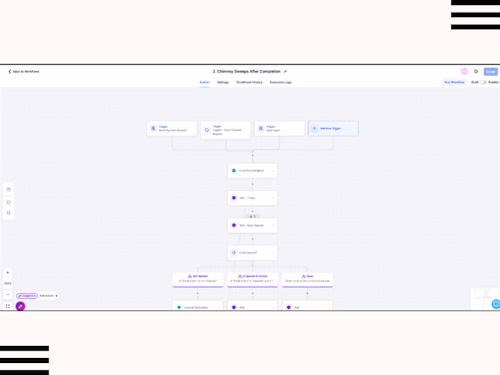Open options menu on Wait Email Opened
Viewport: 500px width, 375px height.
pyautogui.click(x=273, y=226)
